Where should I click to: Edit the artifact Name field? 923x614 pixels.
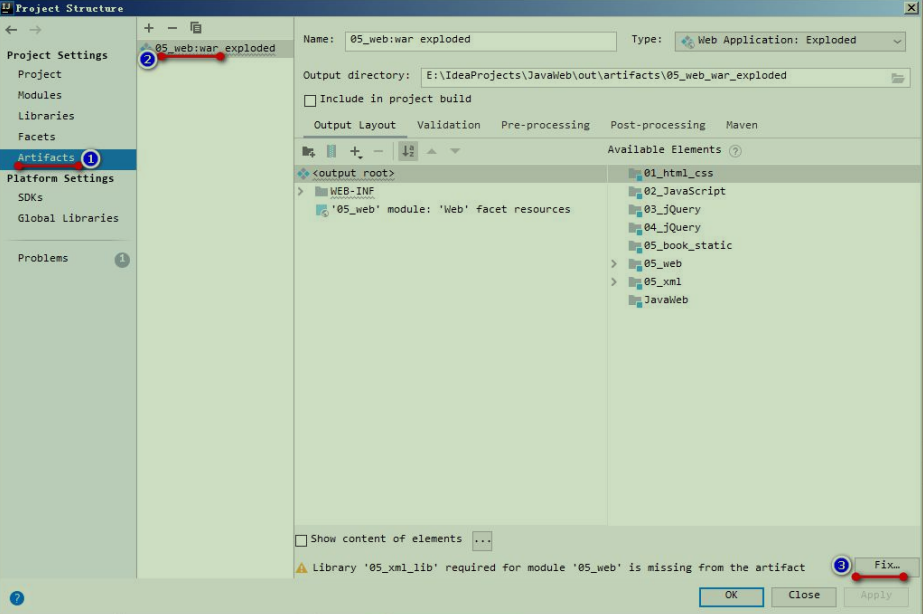tap(480, 41)
